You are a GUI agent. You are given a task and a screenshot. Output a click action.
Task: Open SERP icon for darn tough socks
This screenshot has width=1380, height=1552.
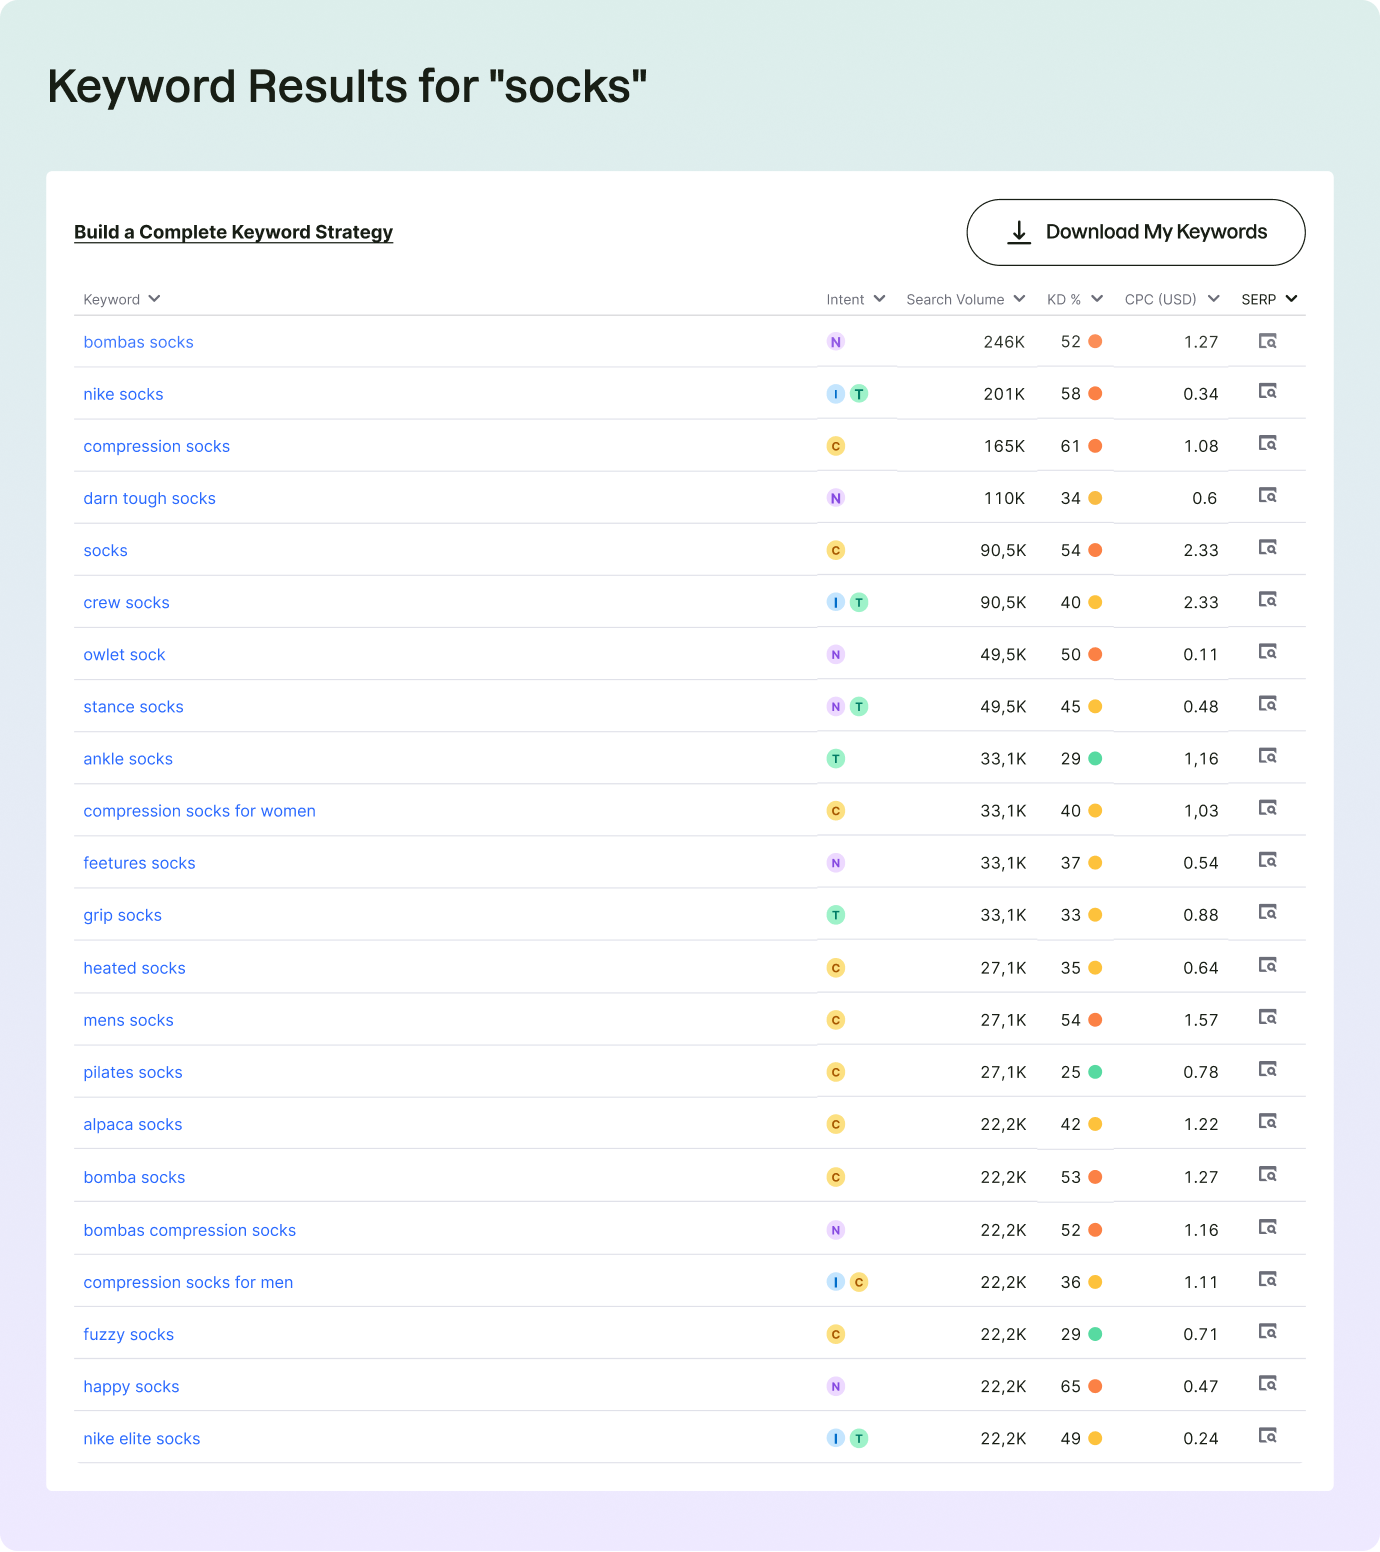[1267, 495]
